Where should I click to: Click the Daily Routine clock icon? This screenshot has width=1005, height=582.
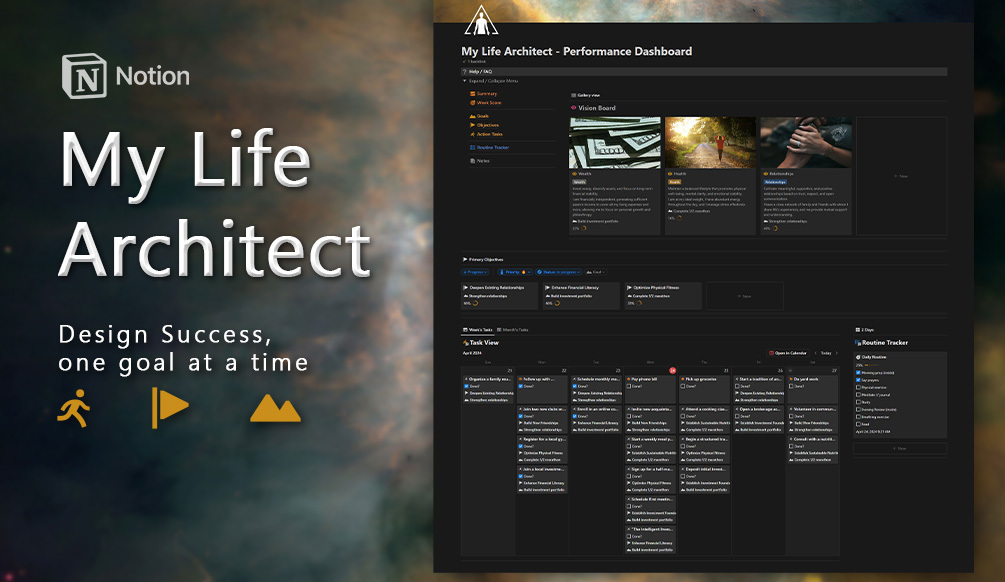click(x=858, y=357)
